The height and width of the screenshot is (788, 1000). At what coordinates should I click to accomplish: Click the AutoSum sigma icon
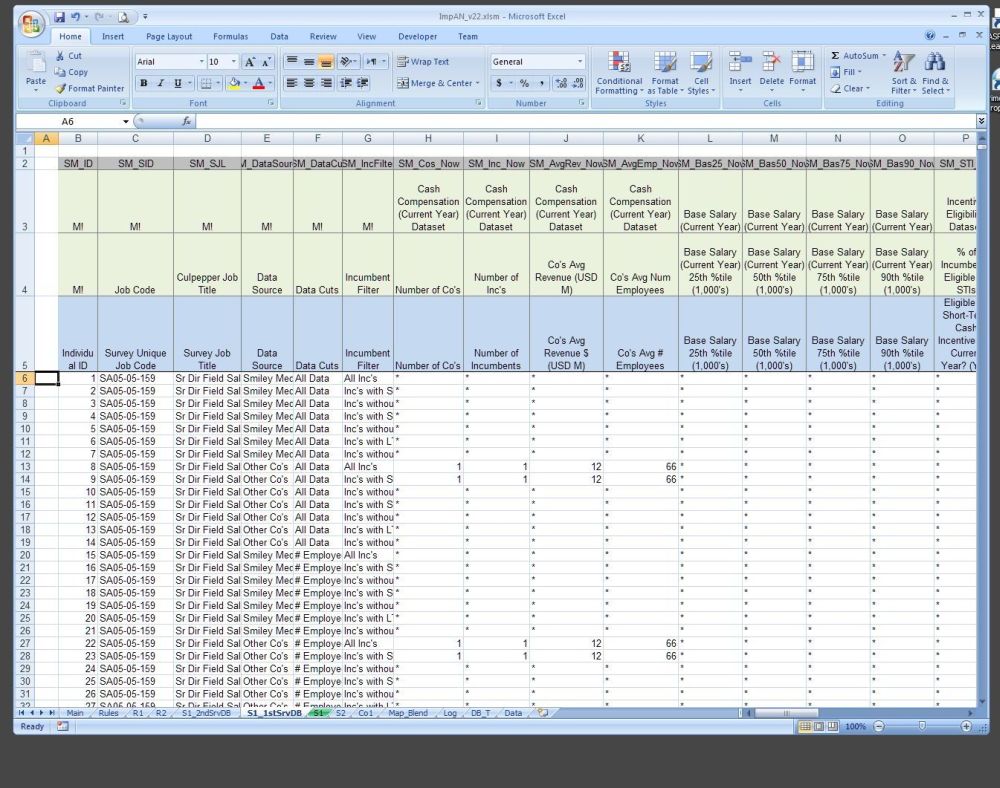click(x=836, y=56)
